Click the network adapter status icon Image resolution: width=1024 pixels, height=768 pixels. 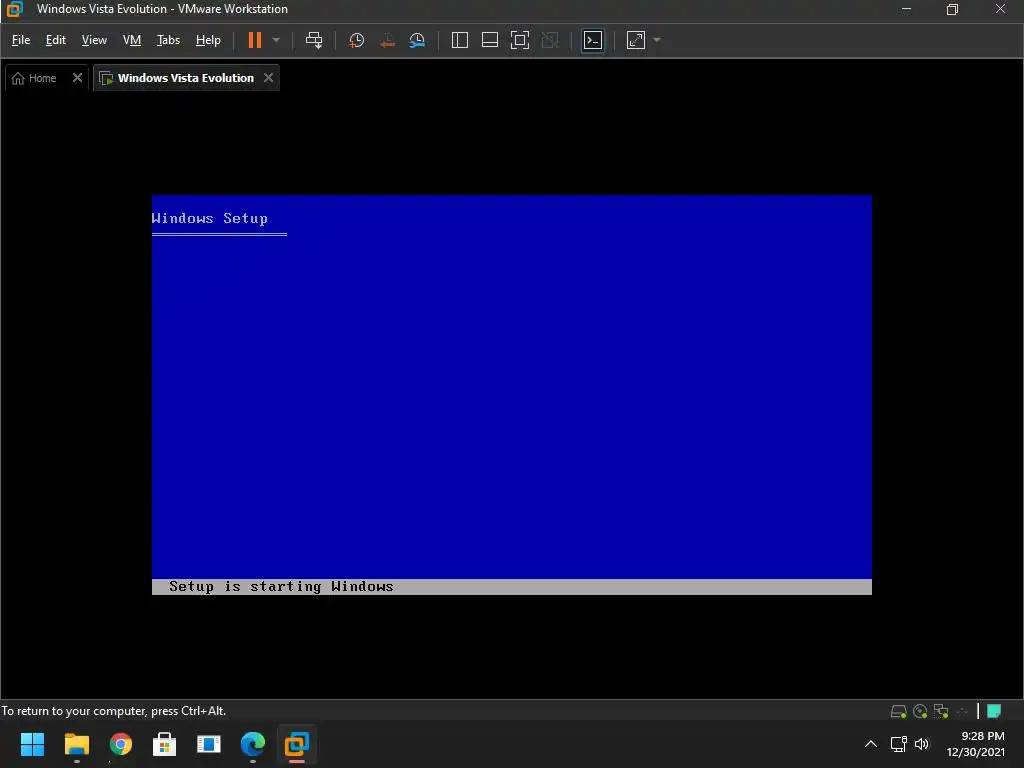click(941, 711)
